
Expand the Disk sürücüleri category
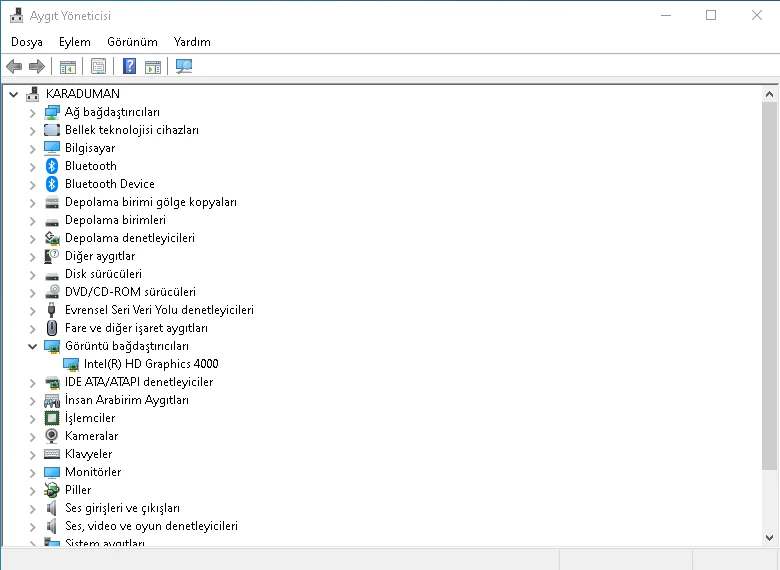click(32, 275)
